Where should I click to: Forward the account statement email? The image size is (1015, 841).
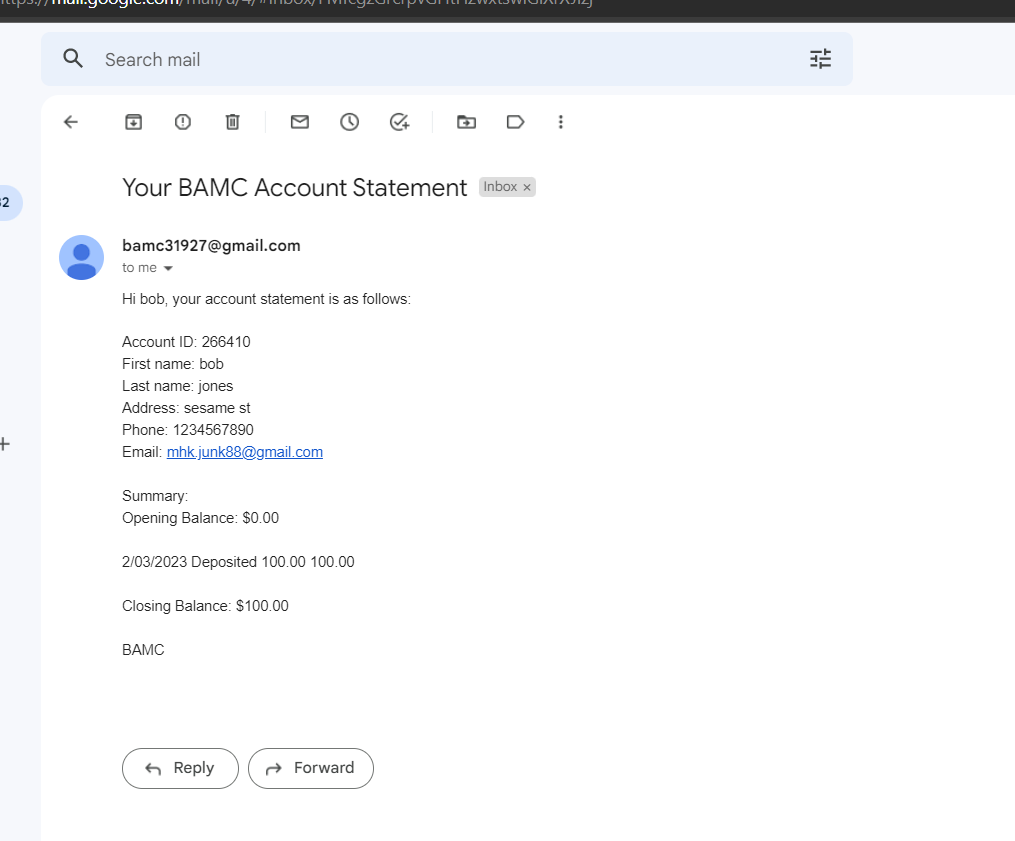pos(311,768)
